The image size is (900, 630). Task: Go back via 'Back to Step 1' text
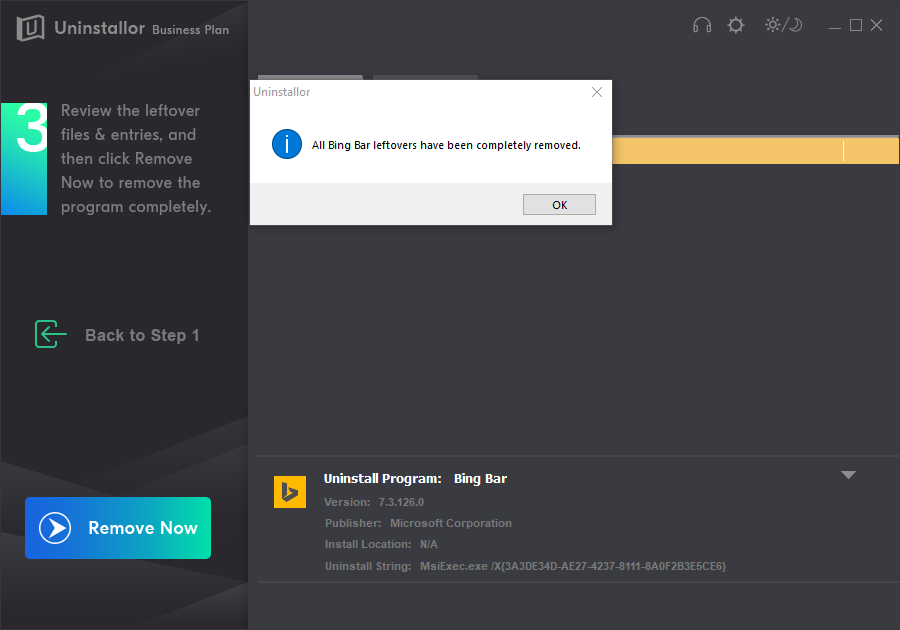pyautogui.click(x=142, y=335)
